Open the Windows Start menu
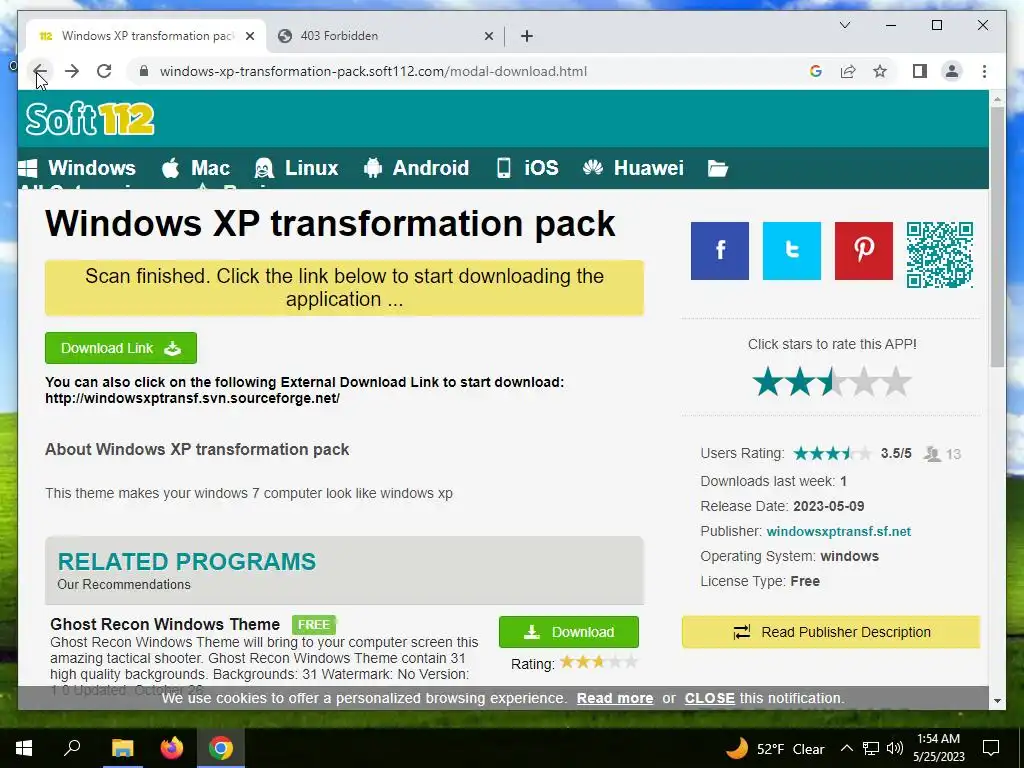1024x768 pixels. click(x=24, y=748)
